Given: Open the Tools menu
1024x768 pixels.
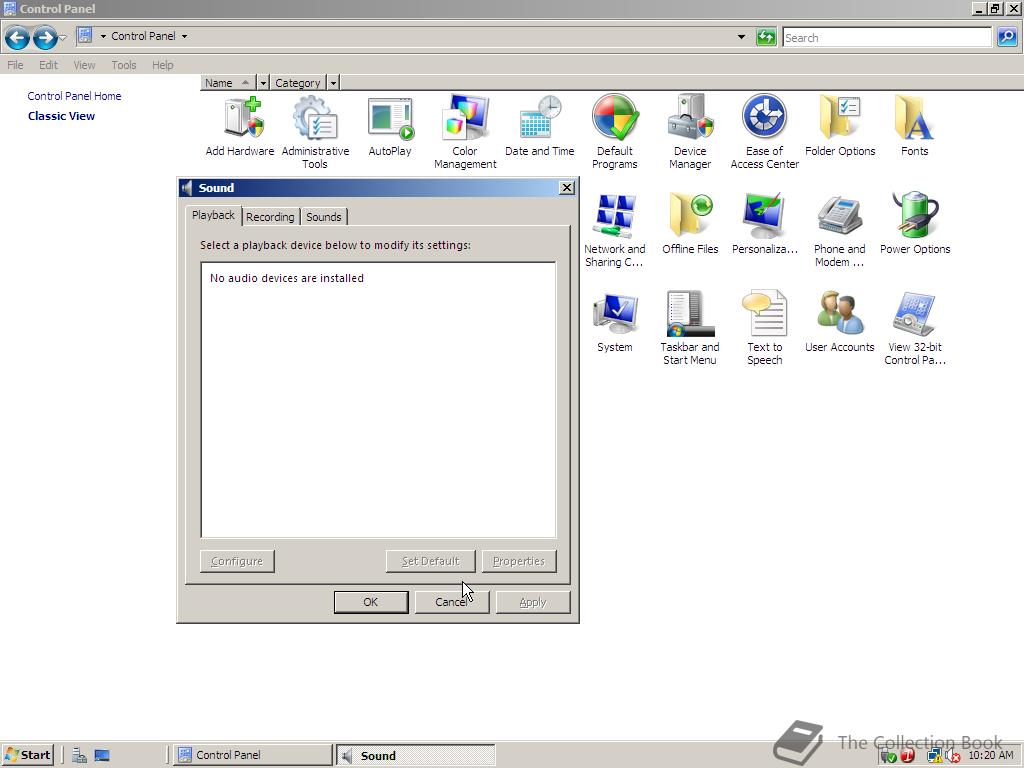Looking at the screenshot, I should [123, 65].
